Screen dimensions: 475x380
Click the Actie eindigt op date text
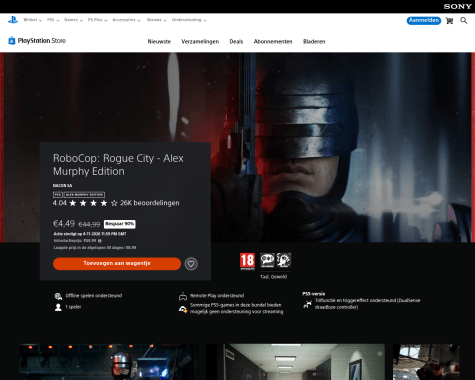click(x=90, y=234)
